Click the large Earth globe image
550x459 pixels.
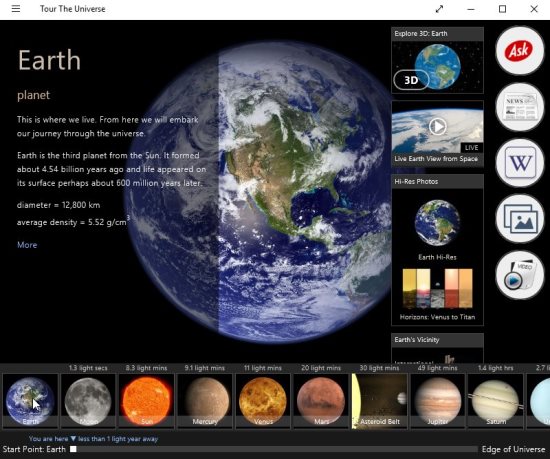coord(260,192)
